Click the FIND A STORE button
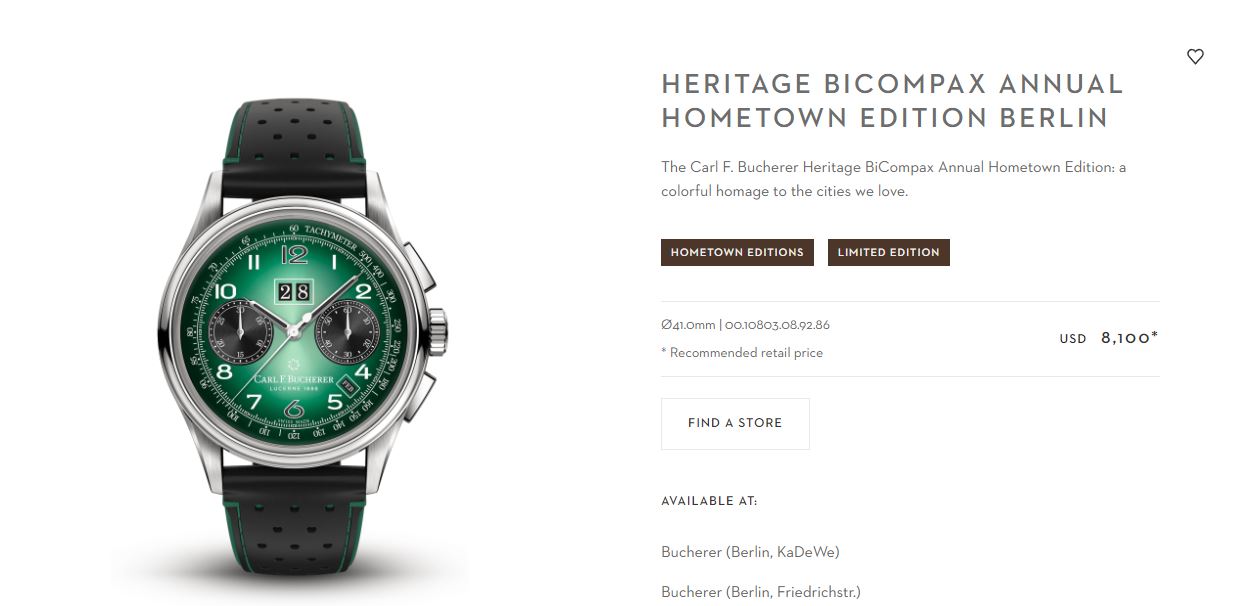This screenshot has width=1255, height=606. pos(735,423)
